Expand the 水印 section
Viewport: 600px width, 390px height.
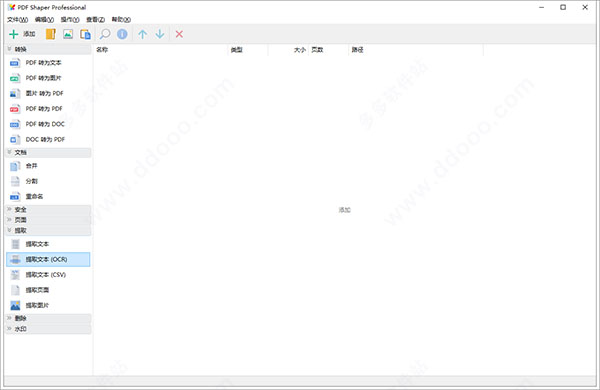coord(48,329)
